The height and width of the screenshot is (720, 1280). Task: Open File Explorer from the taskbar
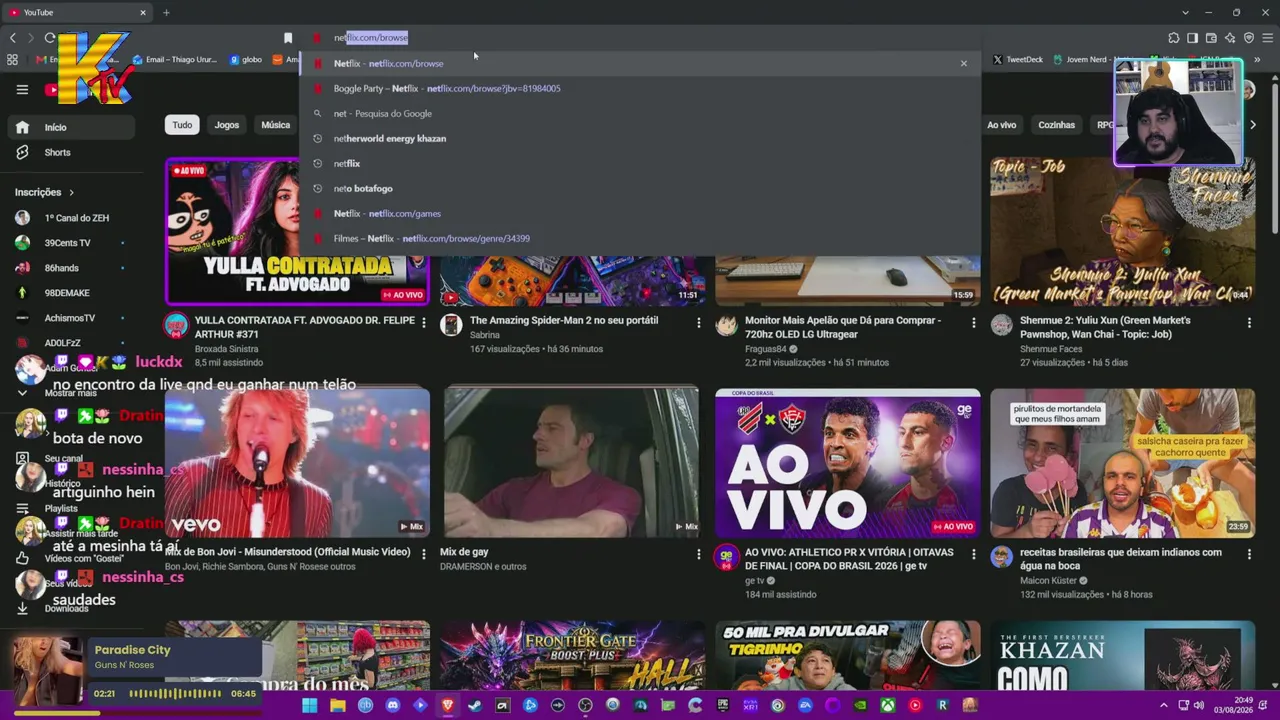338,705
